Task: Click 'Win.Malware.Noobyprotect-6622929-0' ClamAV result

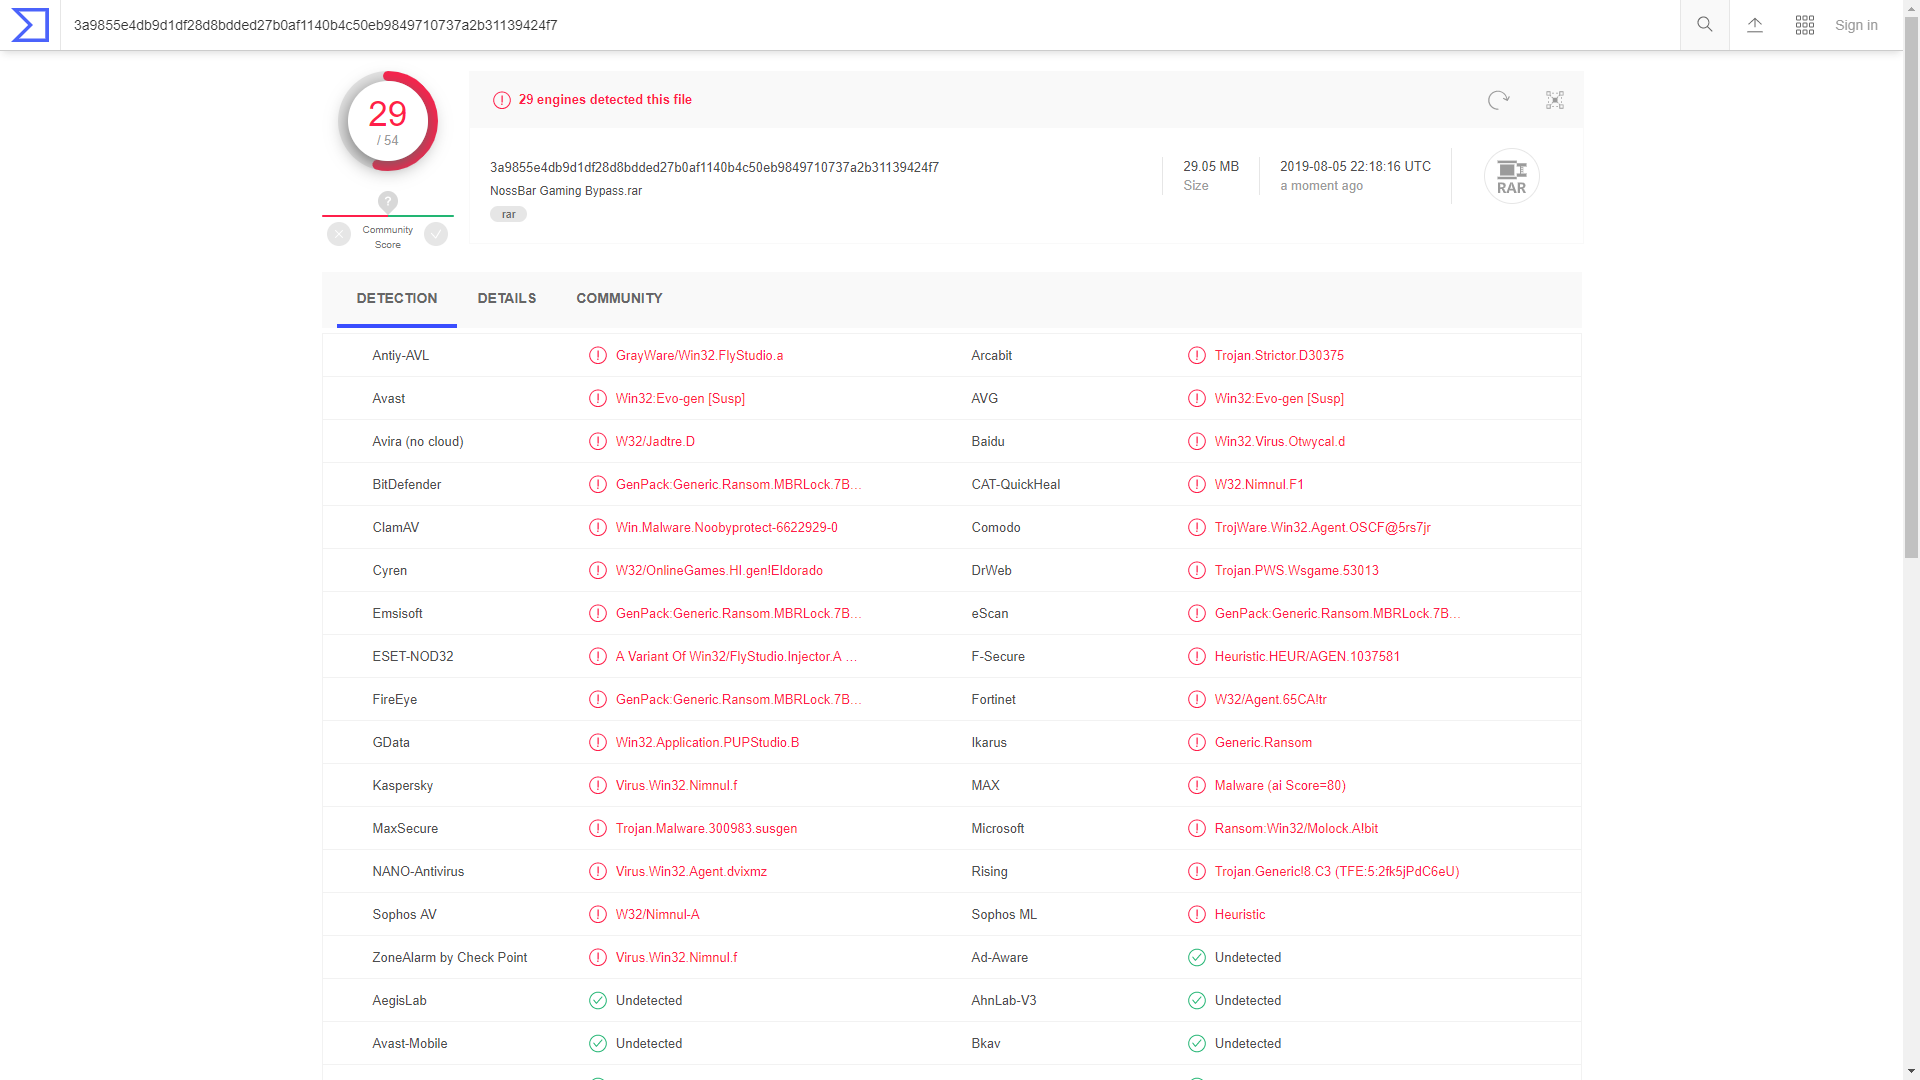Action: [x=727, y=528]
